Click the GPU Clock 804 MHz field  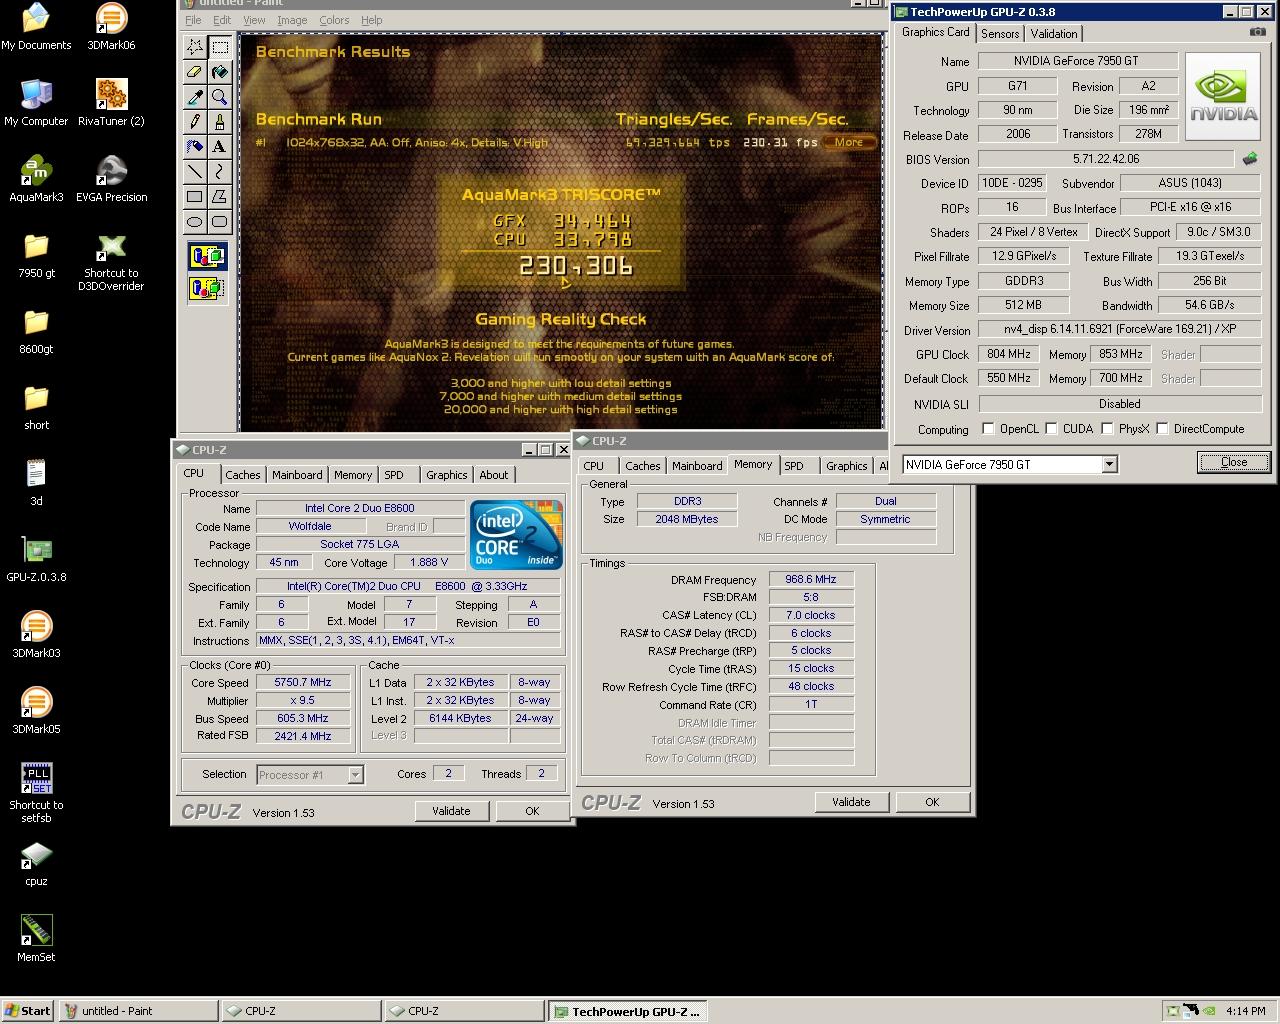[x=1009, y=354]
